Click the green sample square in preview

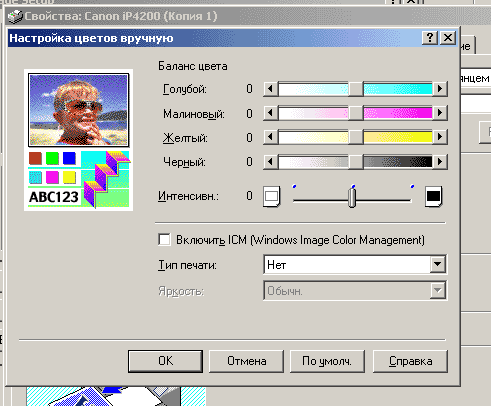click(52, 158)
